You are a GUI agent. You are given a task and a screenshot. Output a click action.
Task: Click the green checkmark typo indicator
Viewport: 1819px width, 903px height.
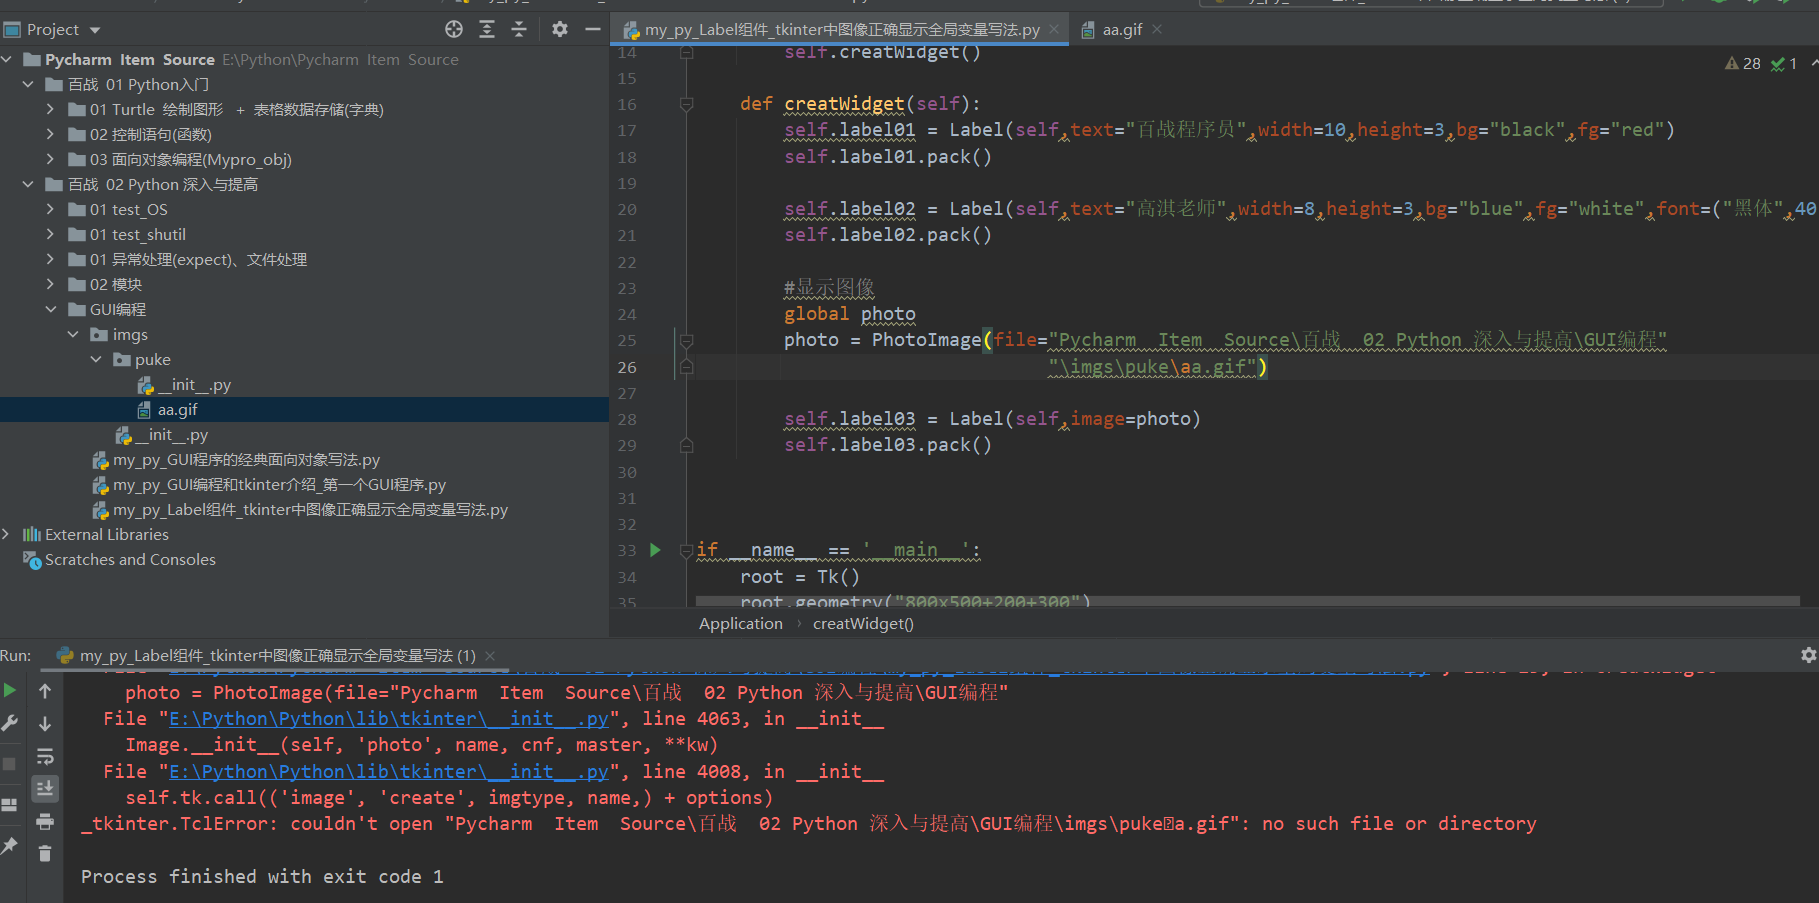point(1784,64)
